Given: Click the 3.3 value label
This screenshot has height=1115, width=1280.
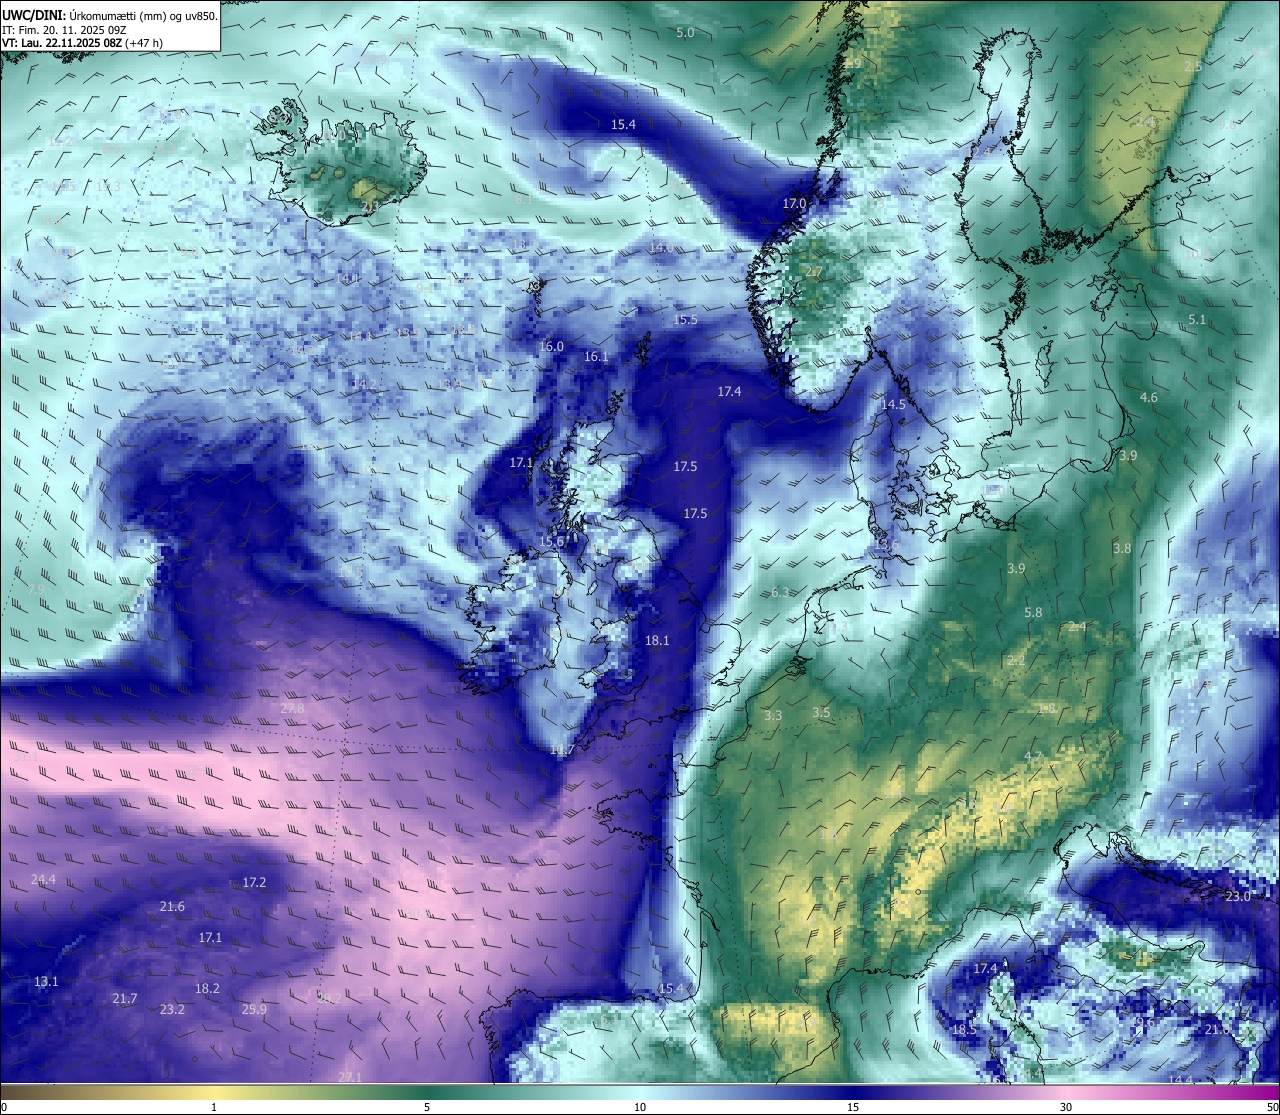Looking at the screenshot, I should click(773, 716).
